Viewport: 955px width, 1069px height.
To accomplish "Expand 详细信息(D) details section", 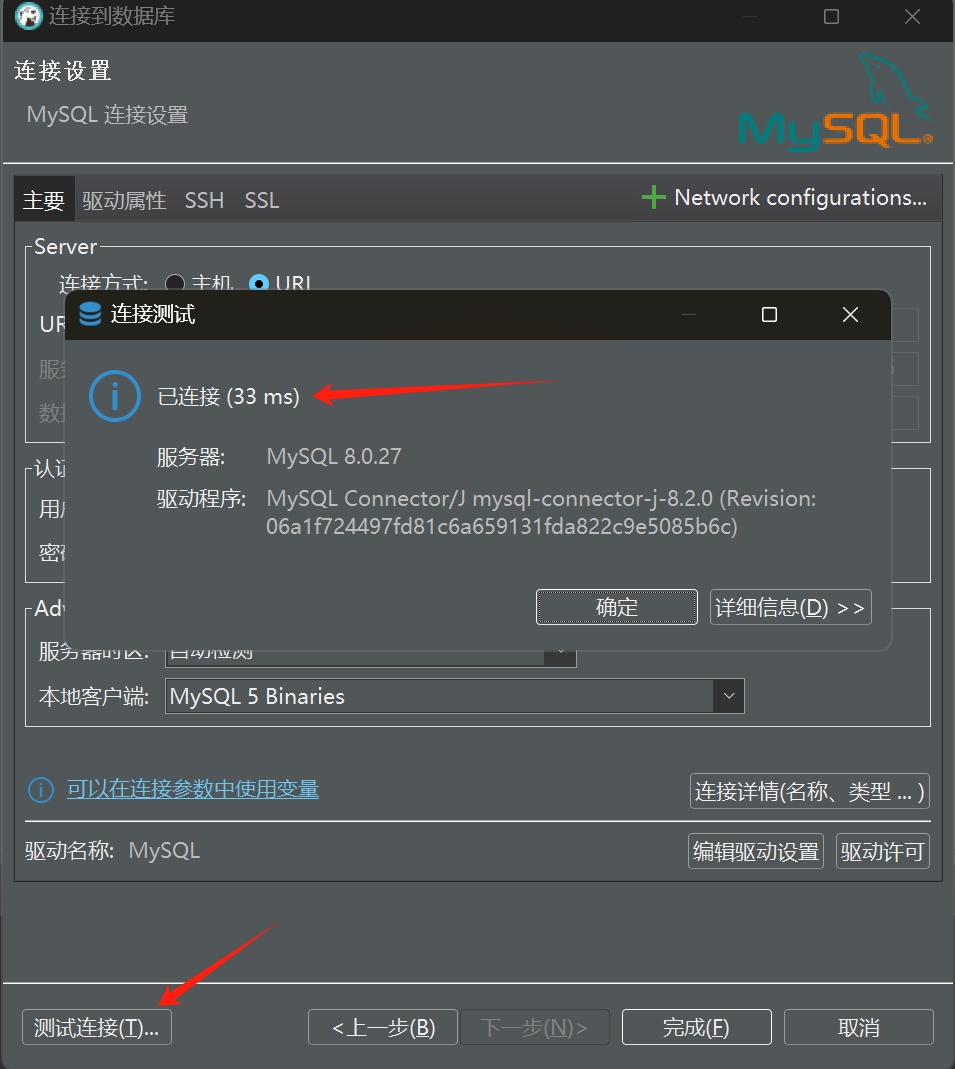I will (790, 607).
